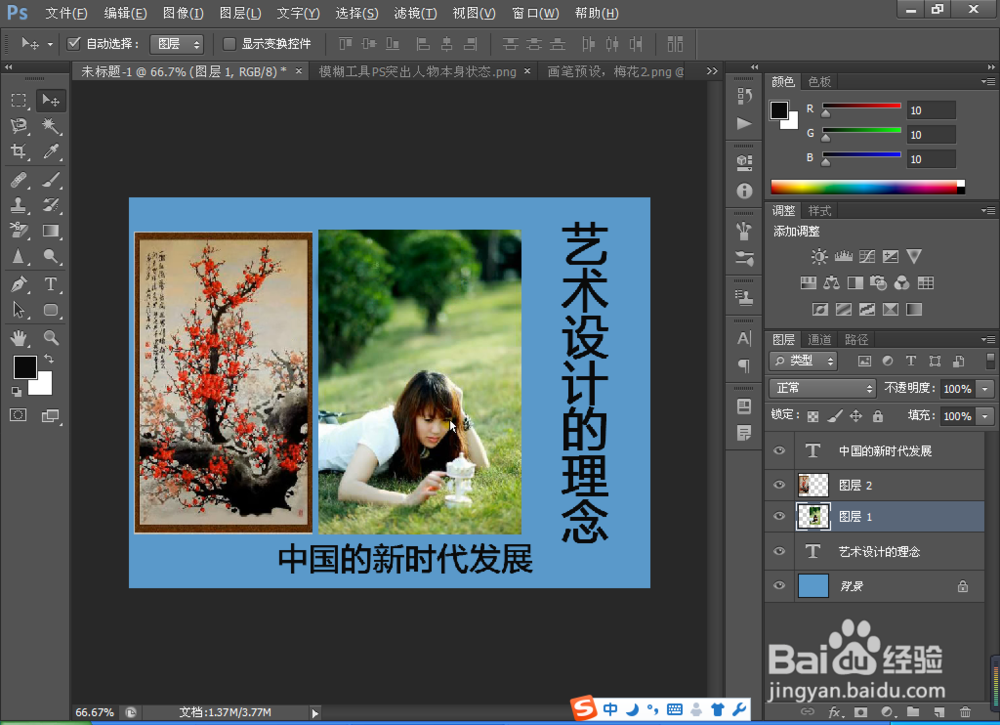Select the Blur tool
Image resolution: width=1000 pixels, height=725 pixels.
click(x=18, y=256)
